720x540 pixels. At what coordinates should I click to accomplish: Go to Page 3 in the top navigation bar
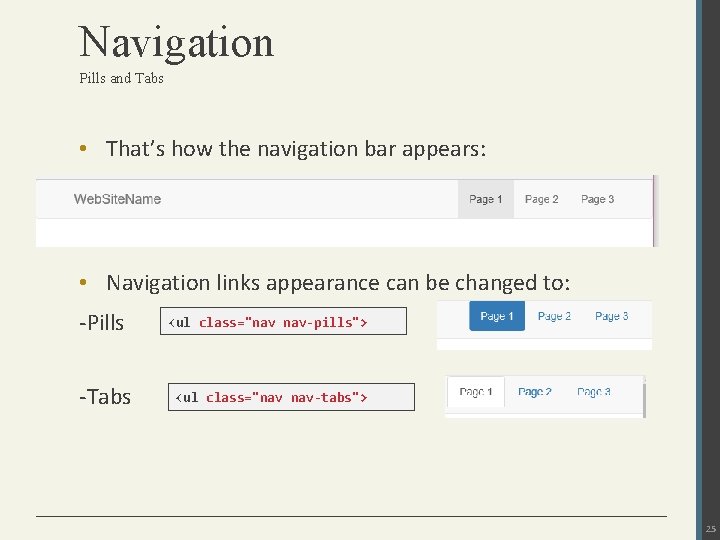tap(598, 199)
